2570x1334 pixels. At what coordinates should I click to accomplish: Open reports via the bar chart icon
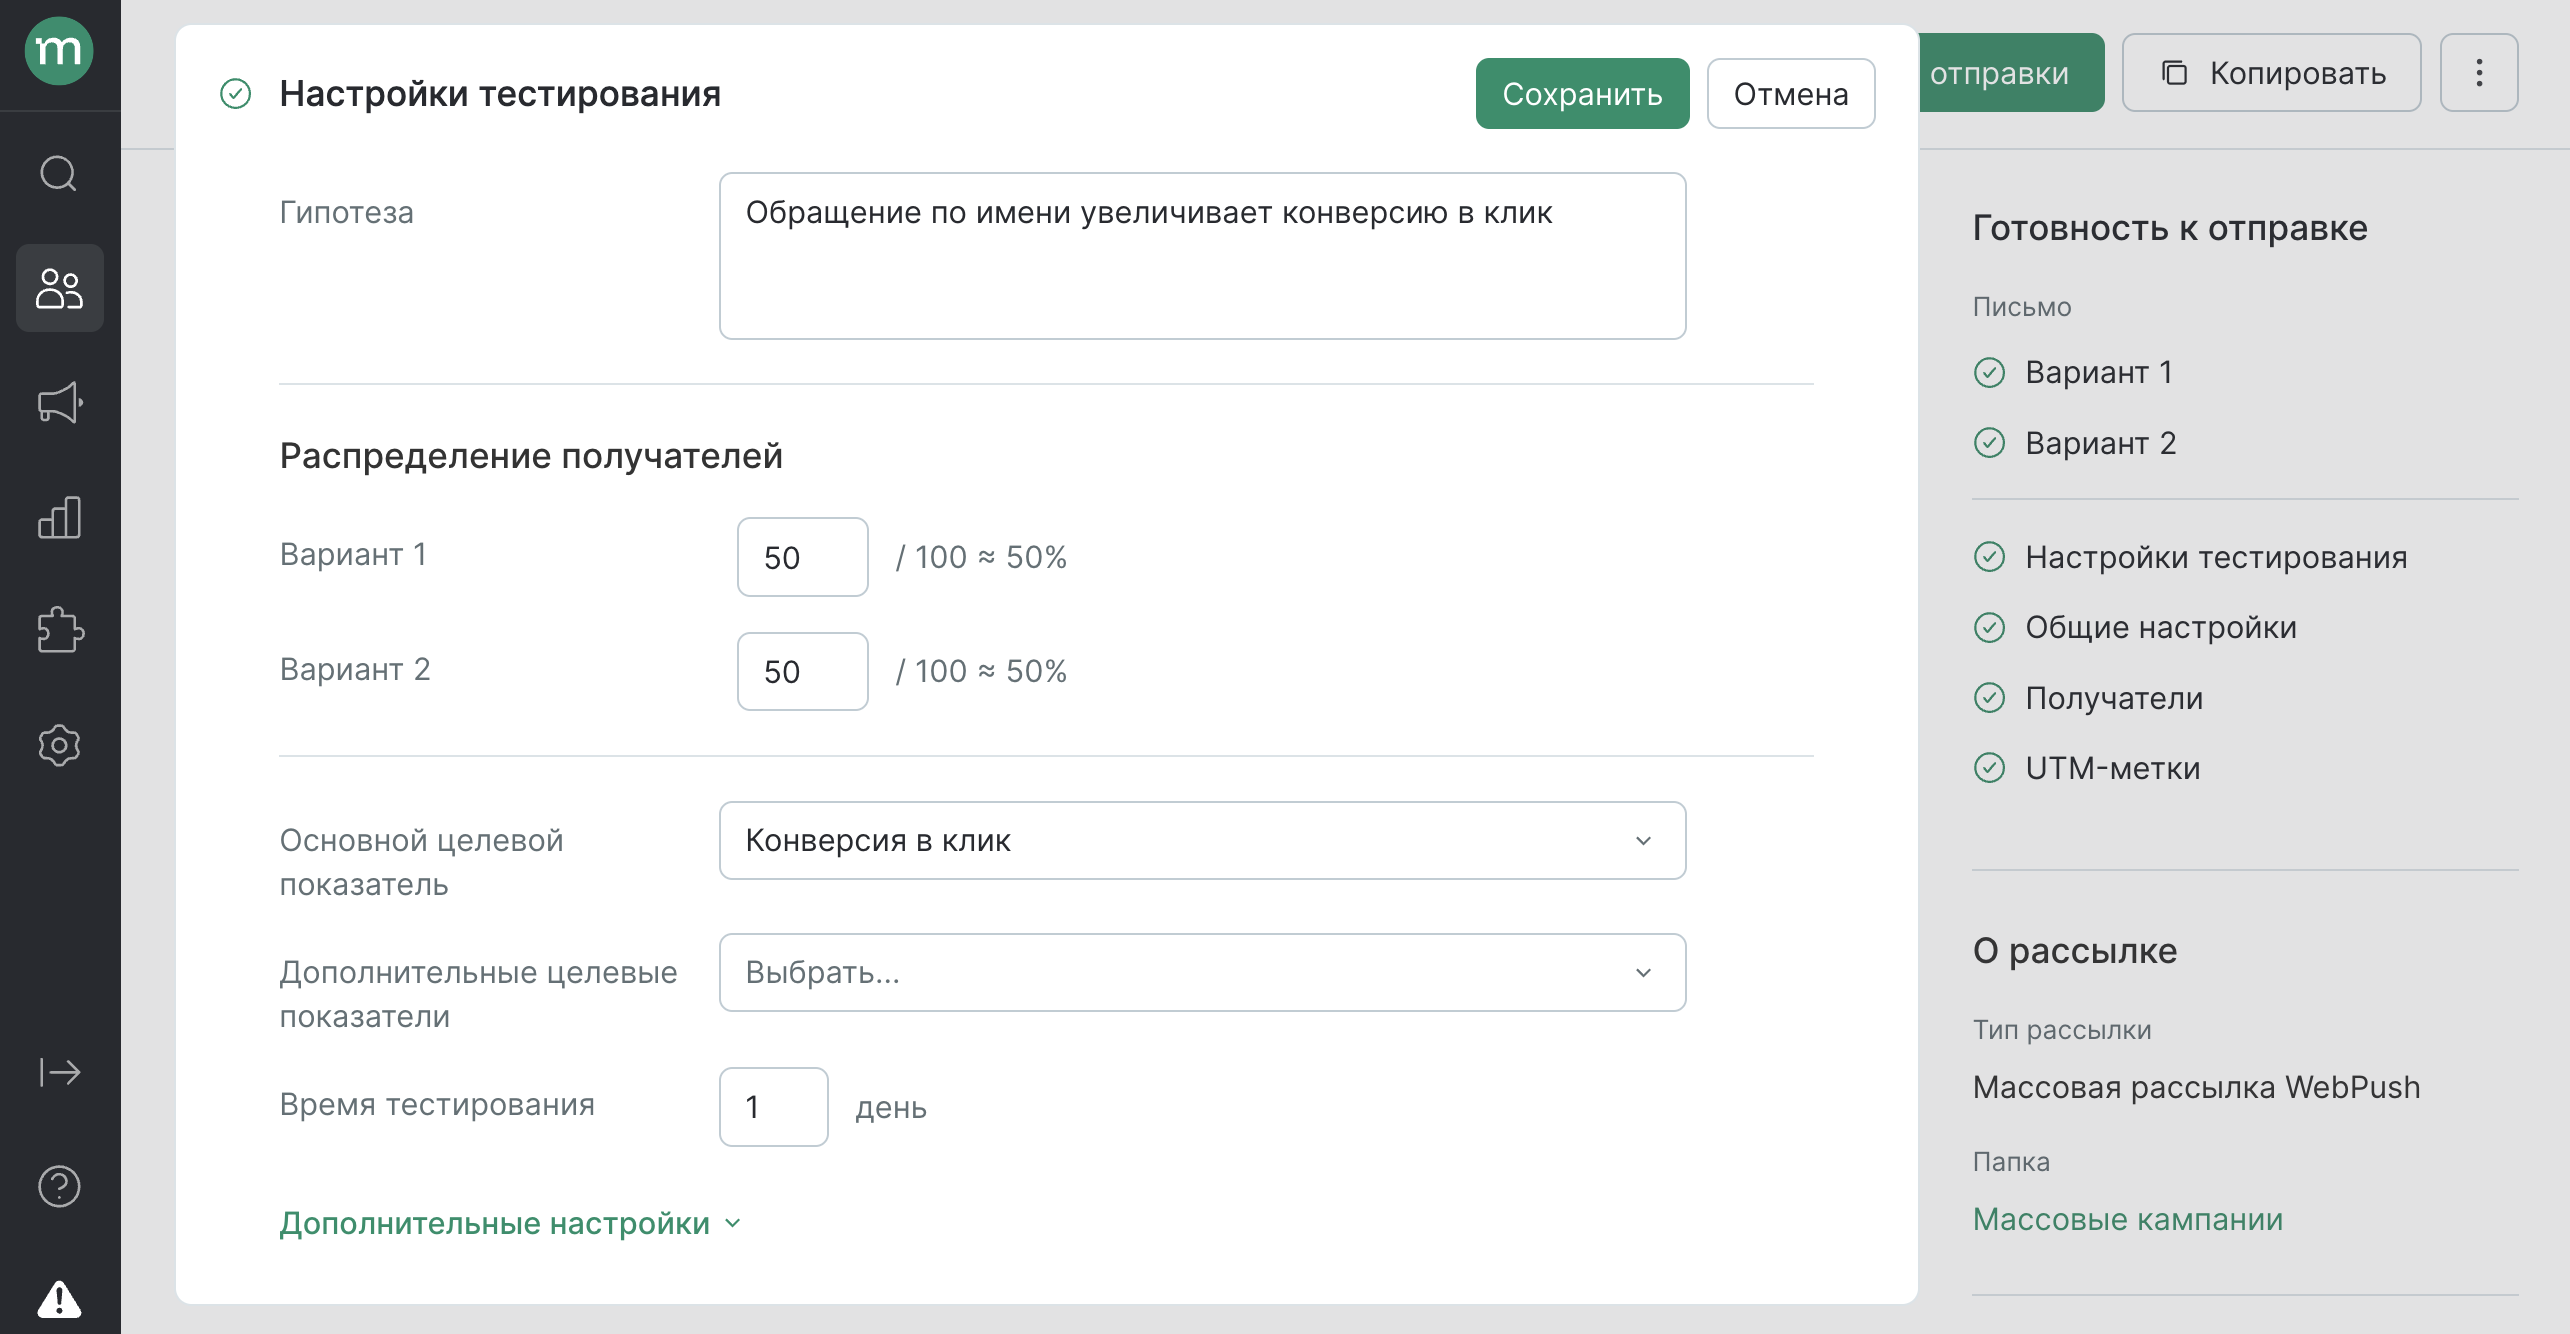click(x=59, y=517)
